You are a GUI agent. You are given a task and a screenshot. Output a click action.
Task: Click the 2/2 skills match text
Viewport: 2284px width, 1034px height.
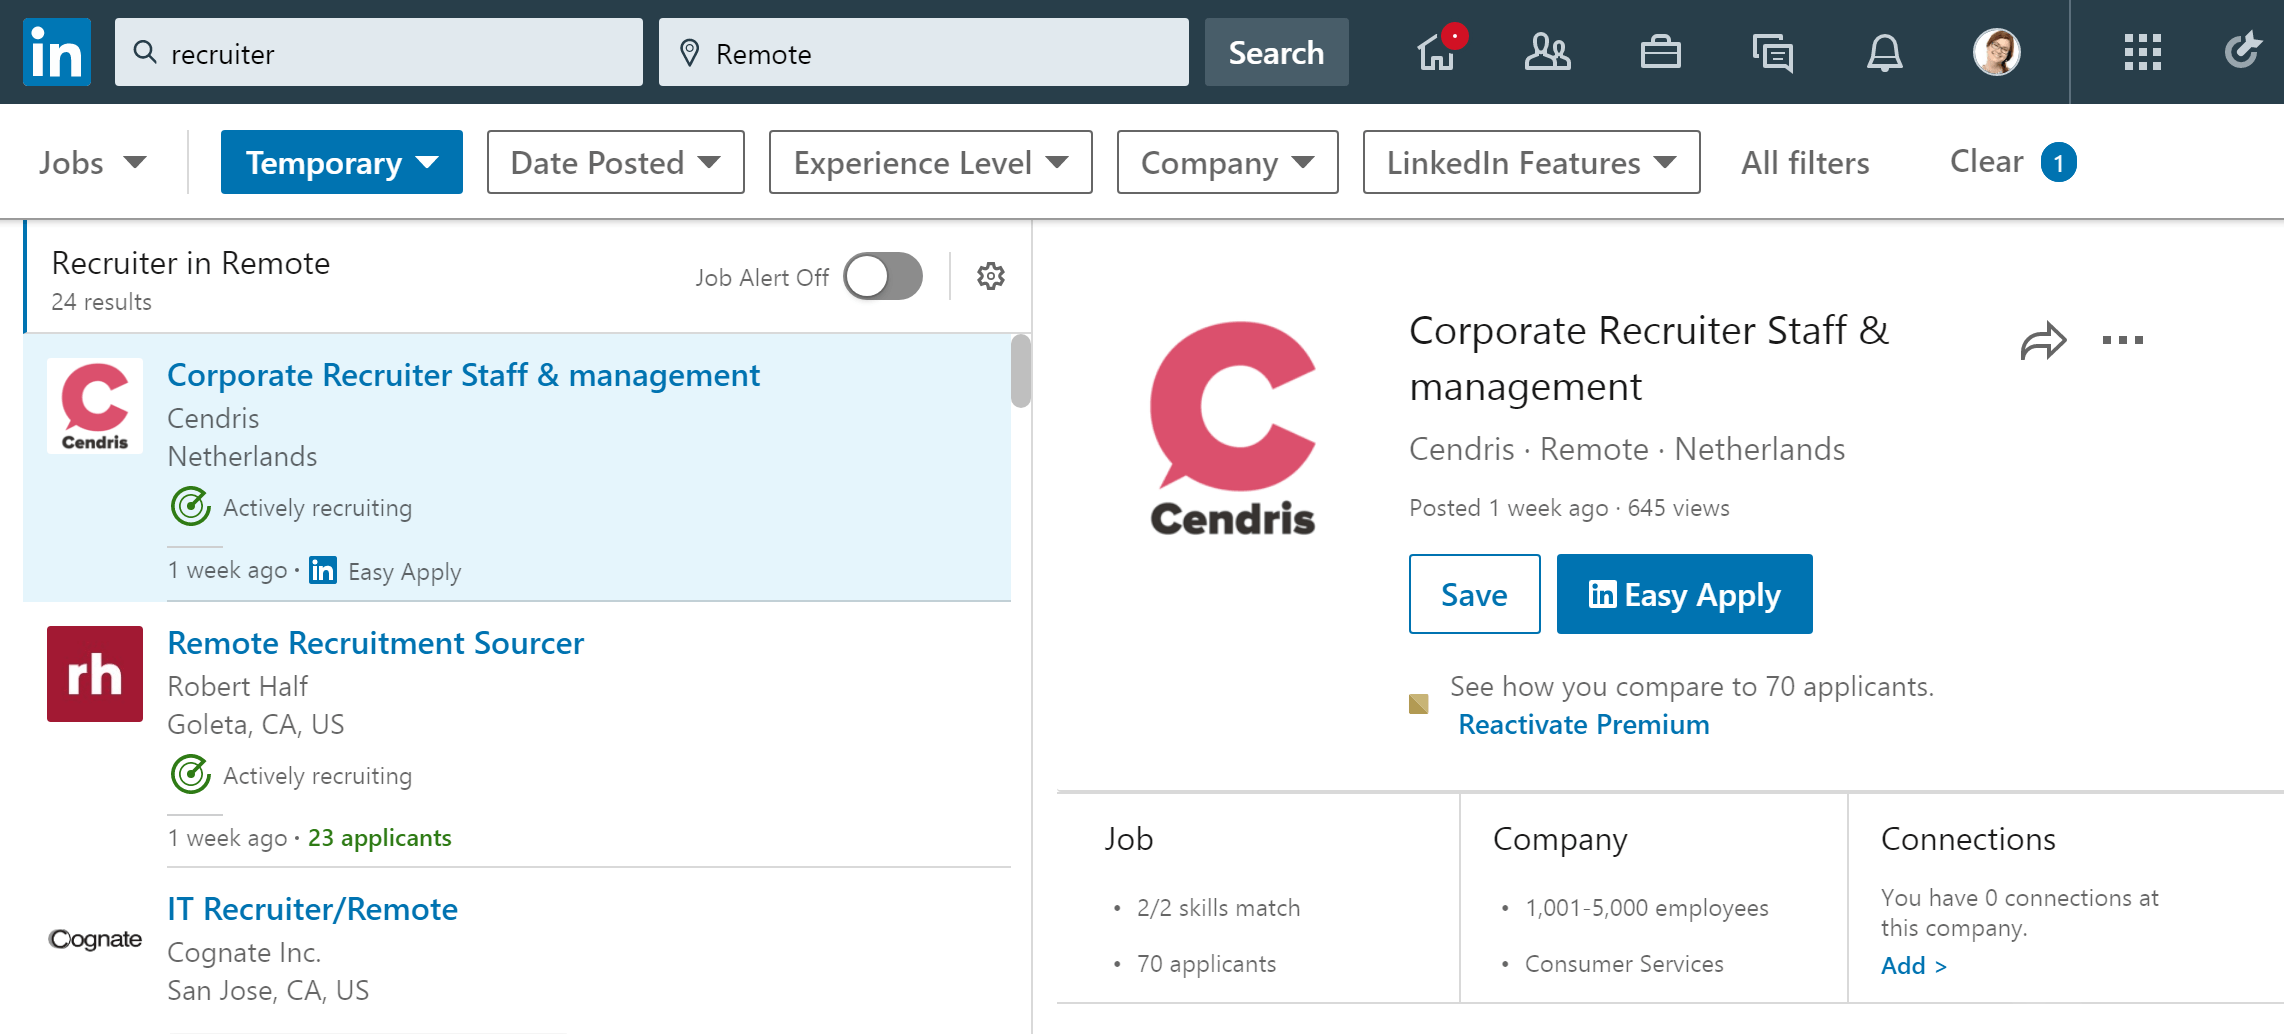[x=1218, y=908]
